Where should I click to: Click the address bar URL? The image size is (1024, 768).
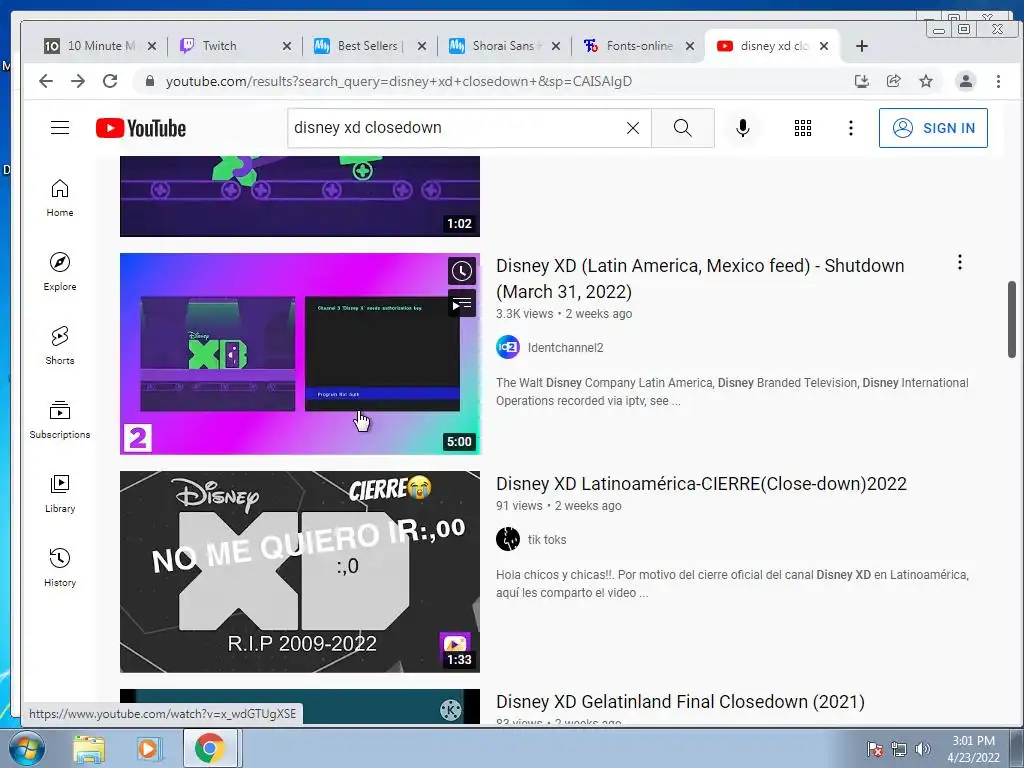click(x=398, y=81)
